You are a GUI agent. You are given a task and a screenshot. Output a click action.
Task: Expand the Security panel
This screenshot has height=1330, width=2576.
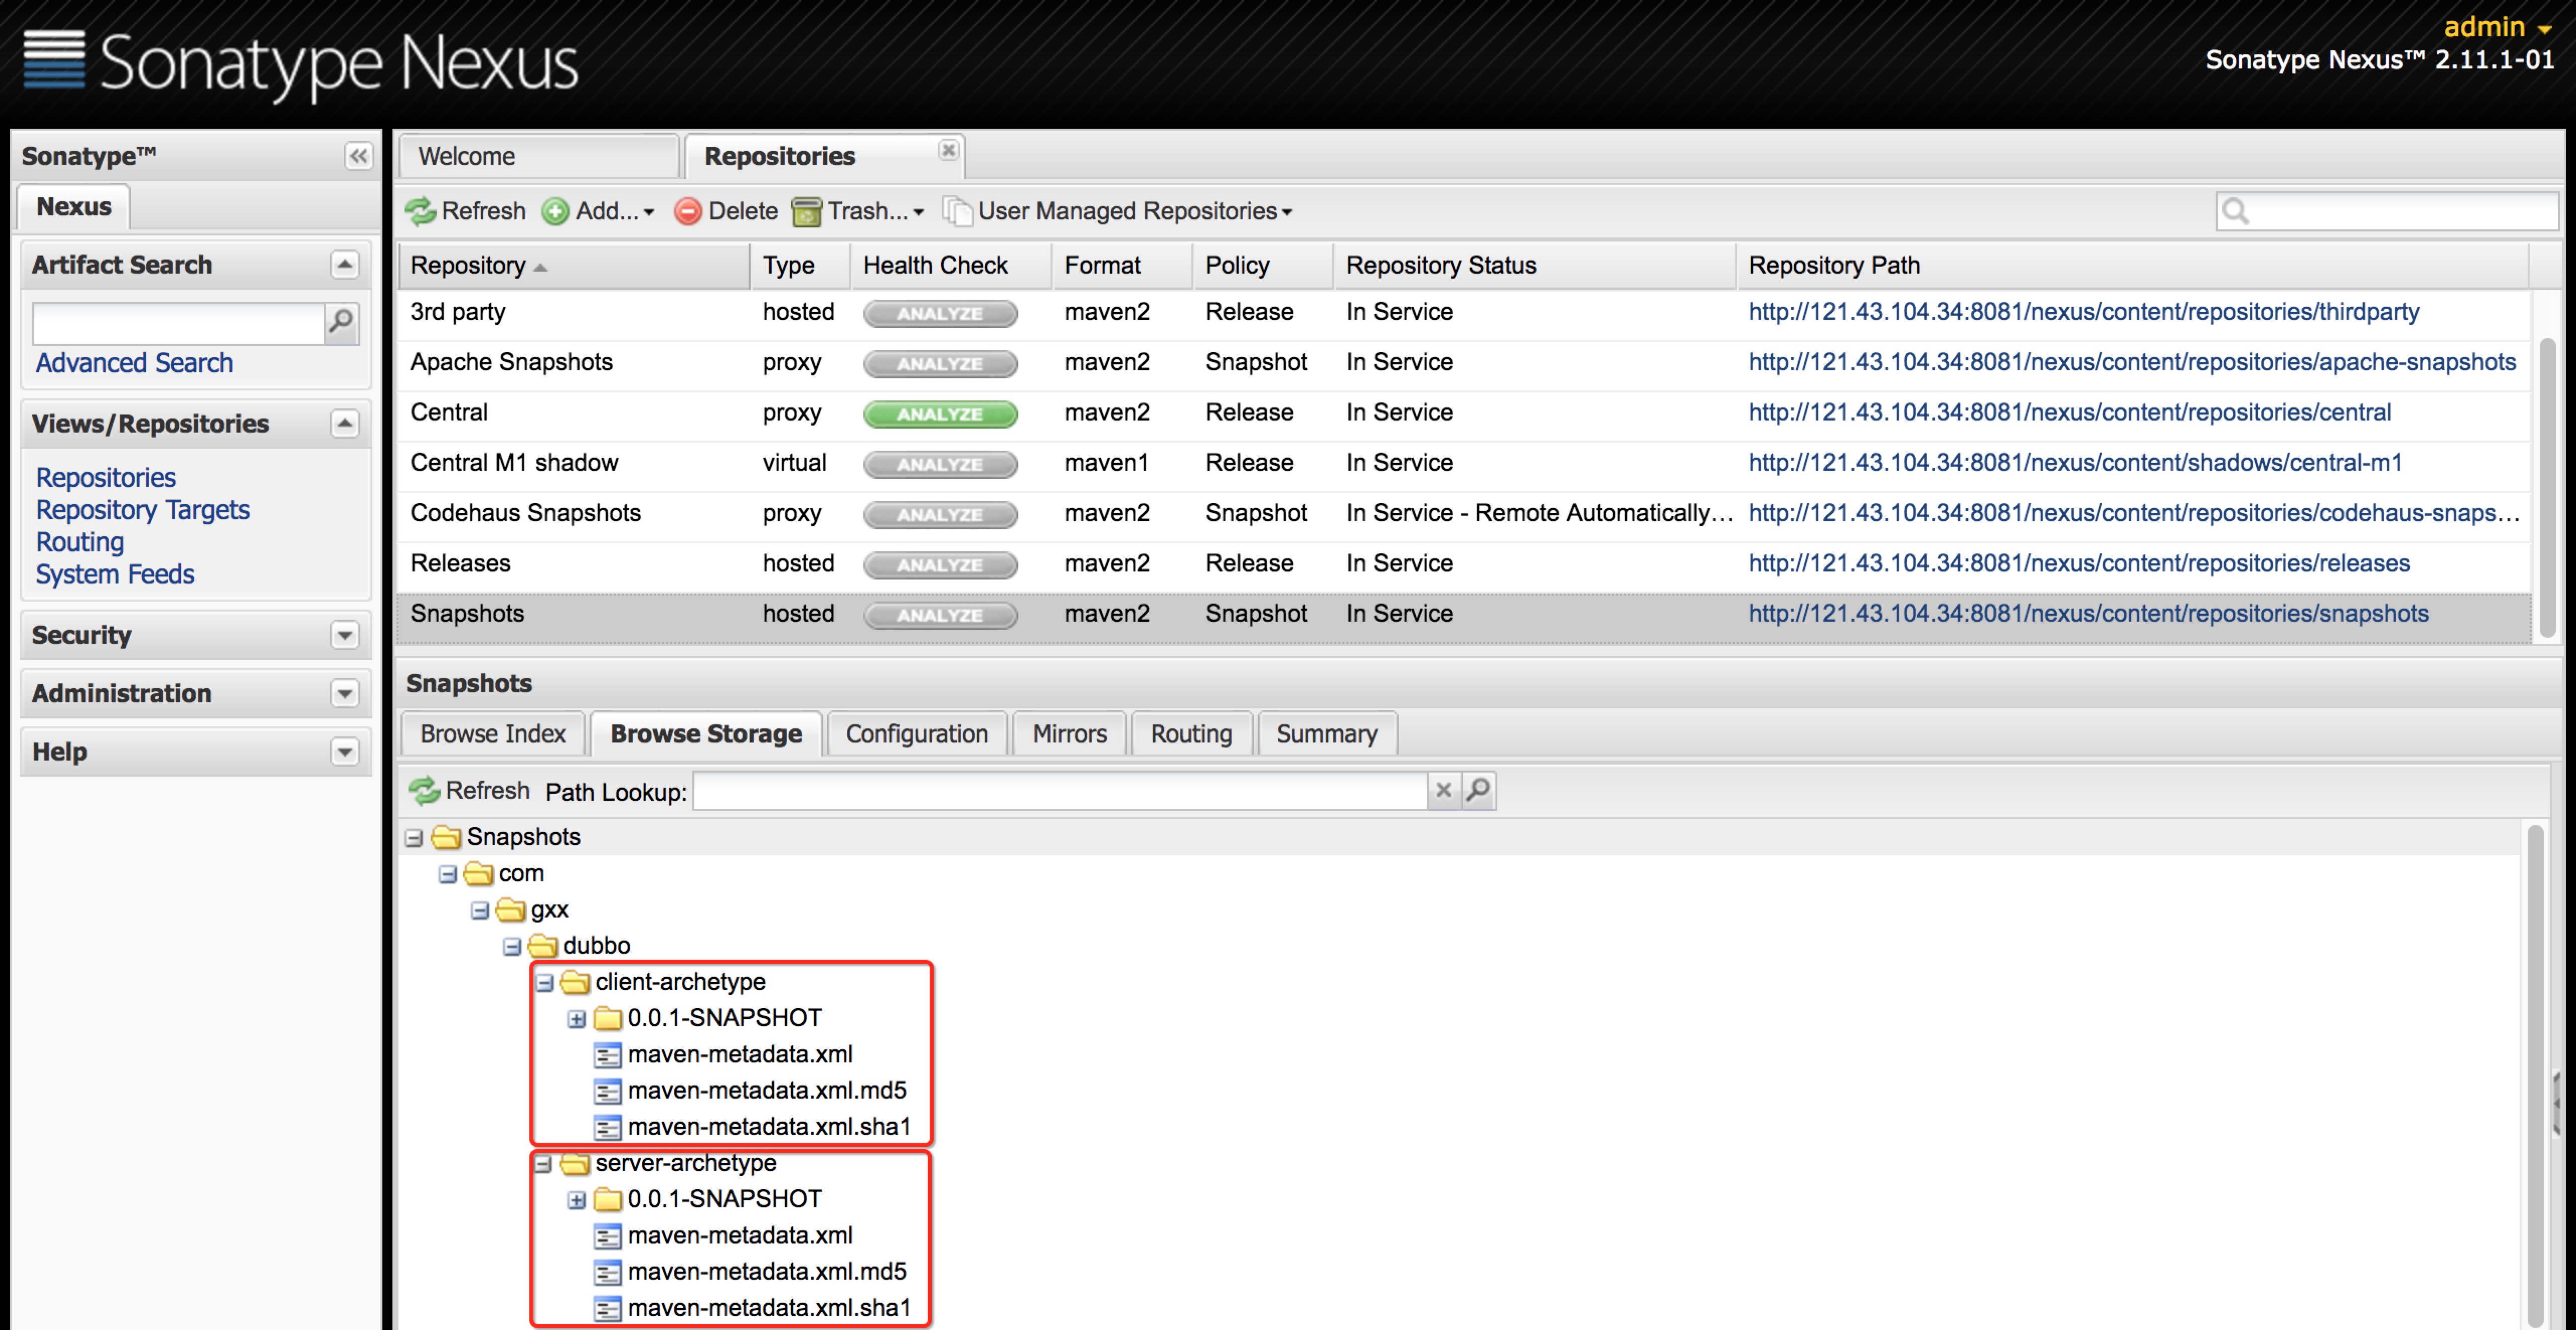tap(344, 635)
